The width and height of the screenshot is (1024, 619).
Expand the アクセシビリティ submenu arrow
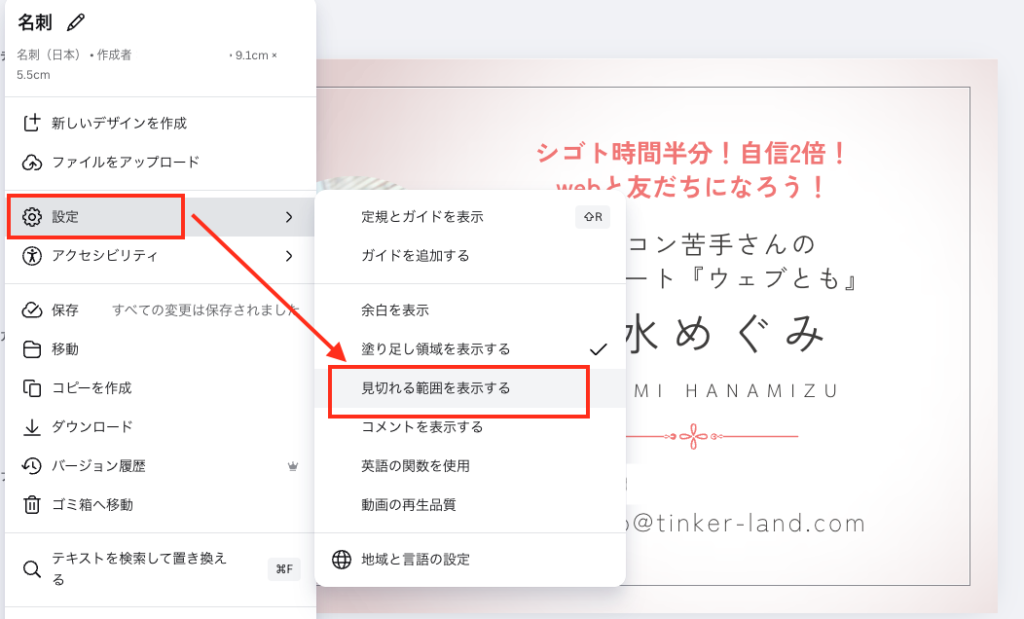(289, 256)
